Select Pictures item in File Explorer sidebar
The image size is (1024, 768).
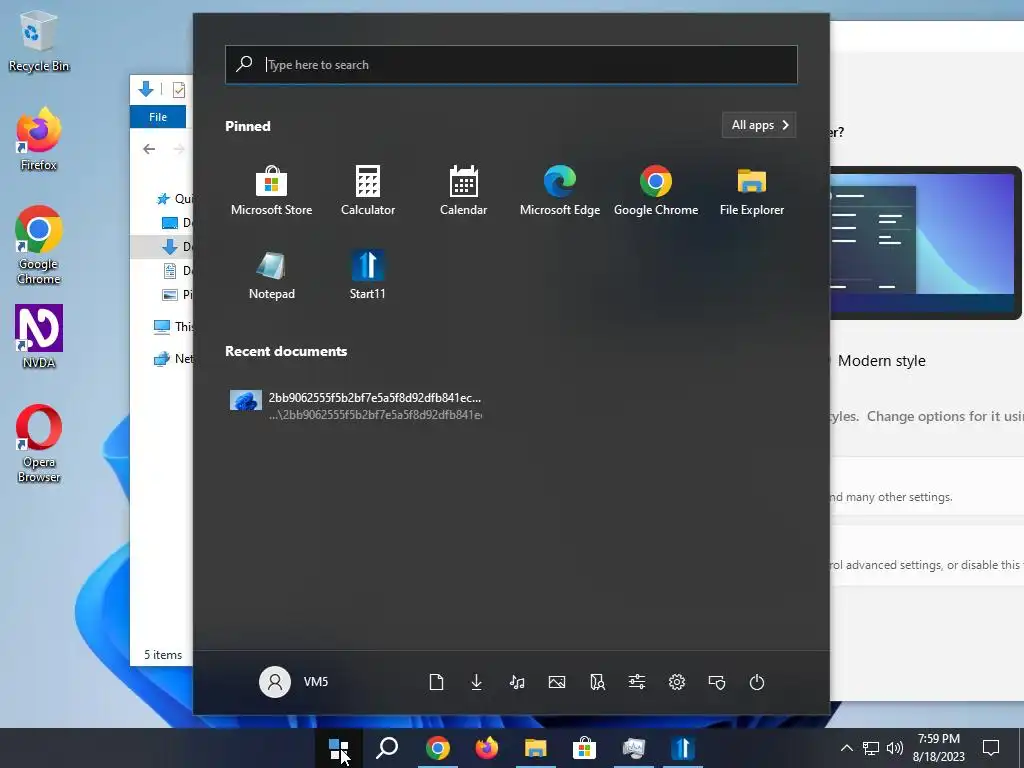click(x=177, y=295)
